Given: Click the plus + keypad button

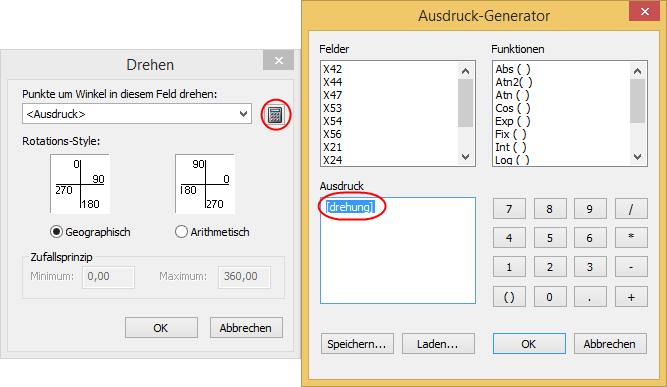Looking at the screenshot, I should click(631, 296).
